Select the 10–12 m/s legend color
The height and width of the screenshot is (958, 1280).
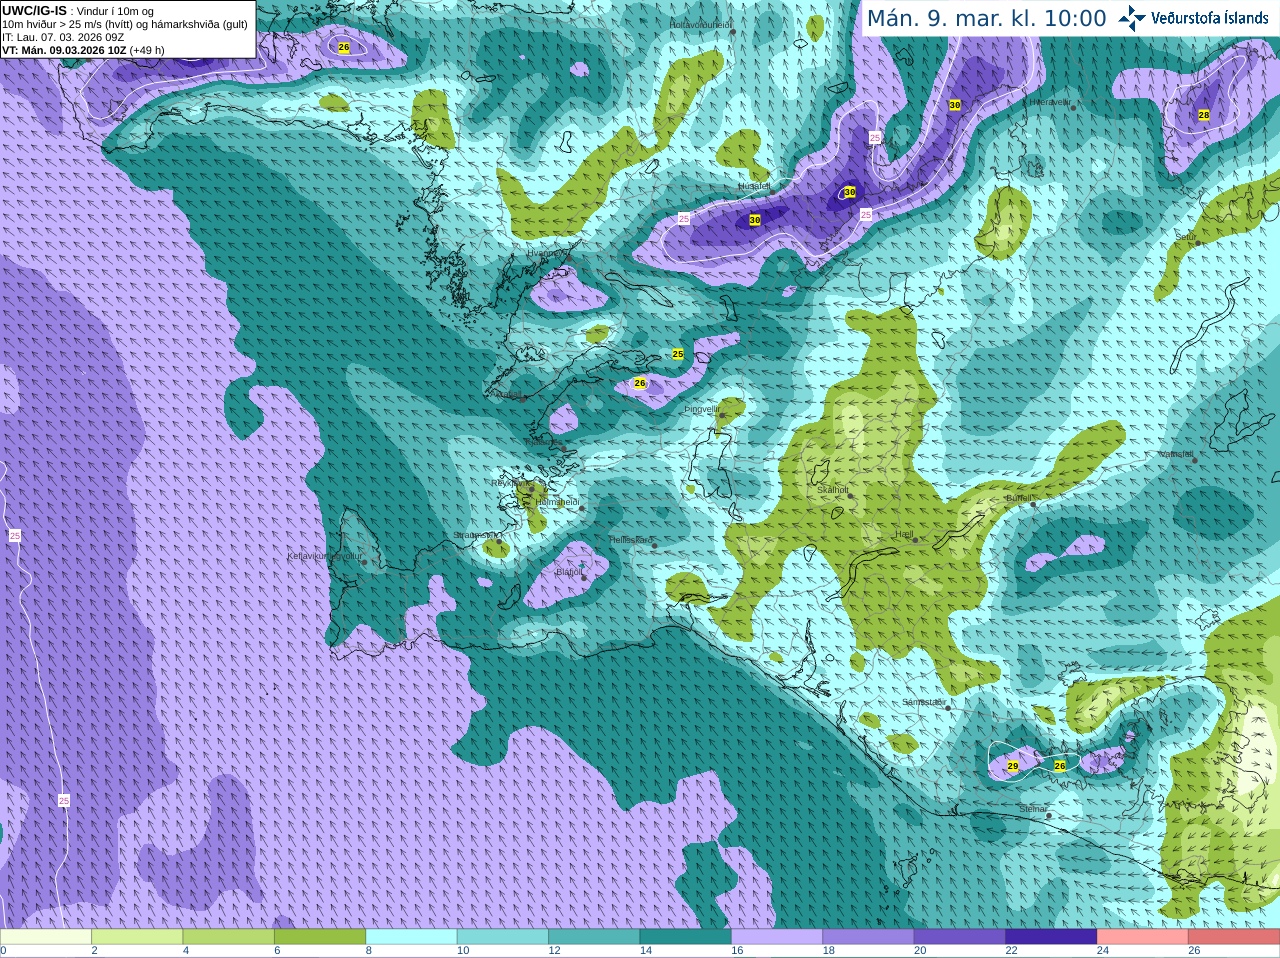pos(503,937)
